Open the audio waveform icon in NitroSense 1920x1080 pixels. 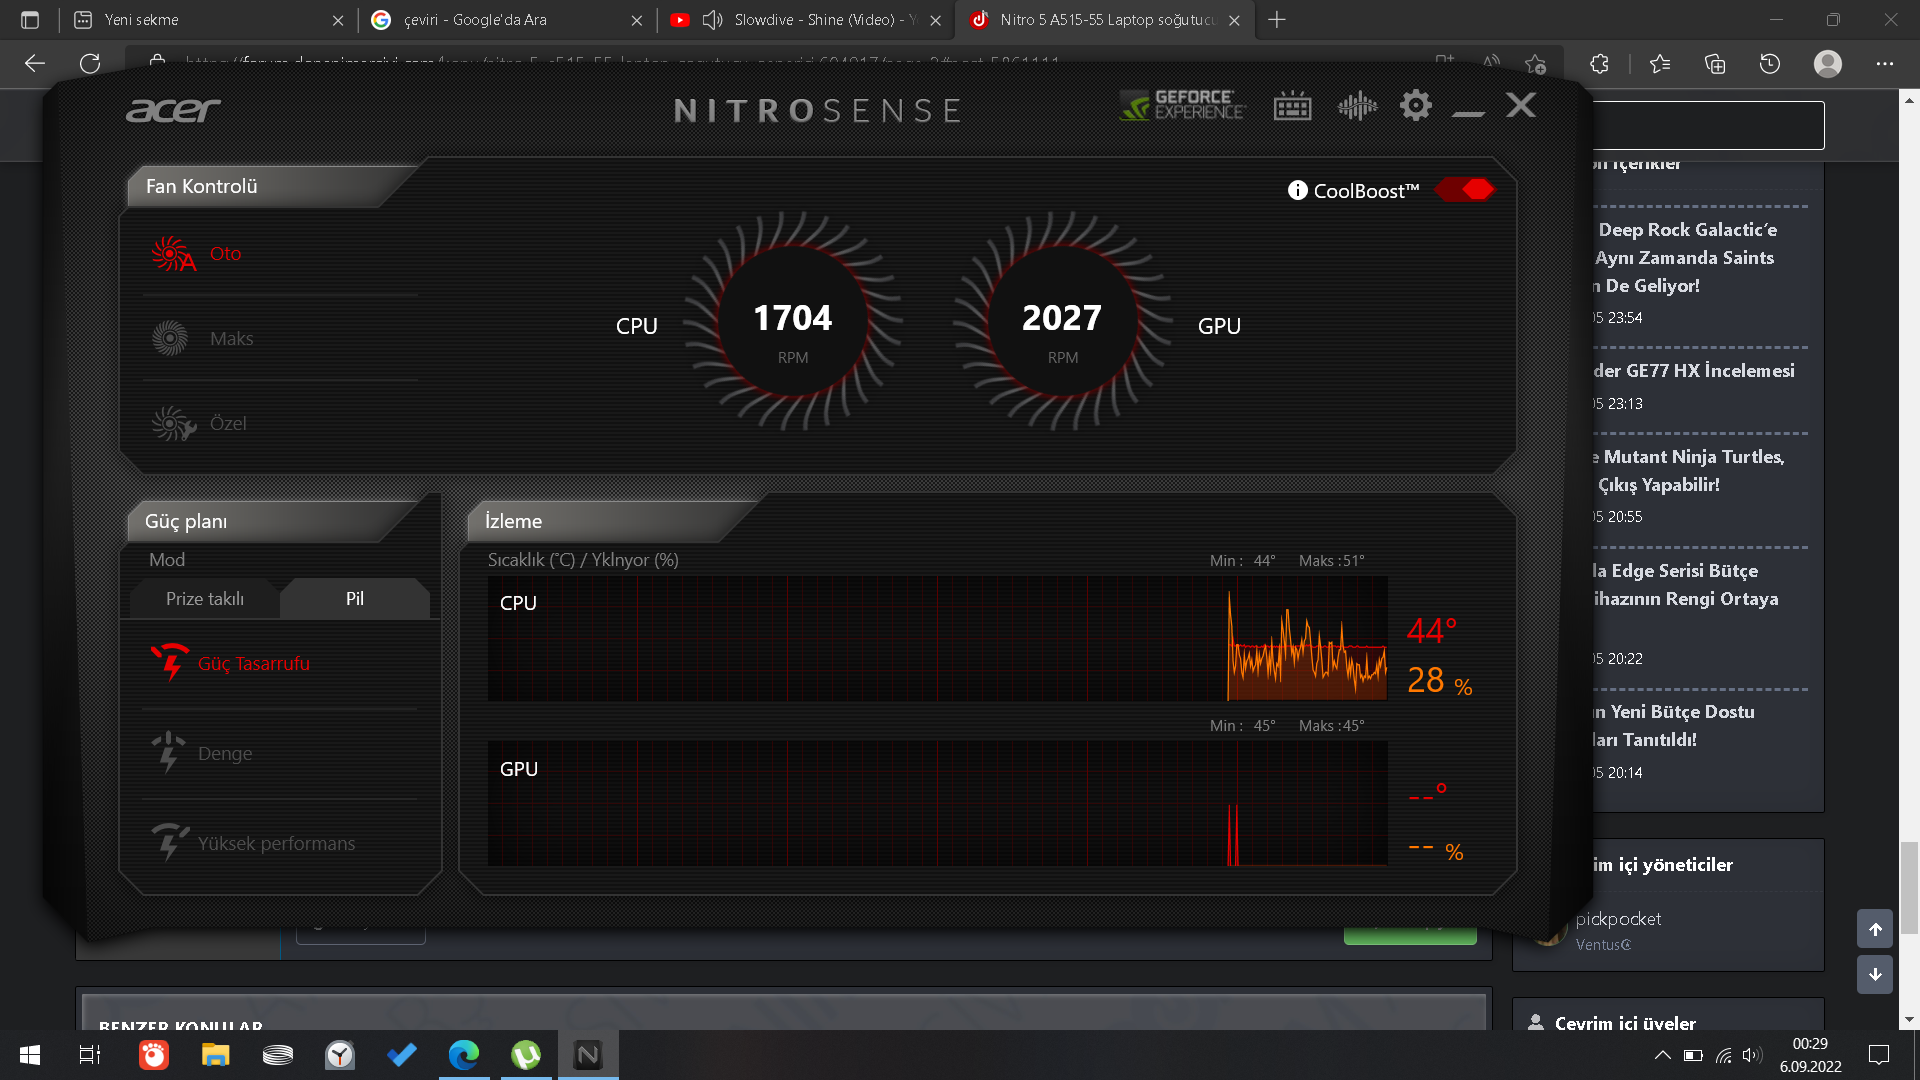pos(1357,105)
